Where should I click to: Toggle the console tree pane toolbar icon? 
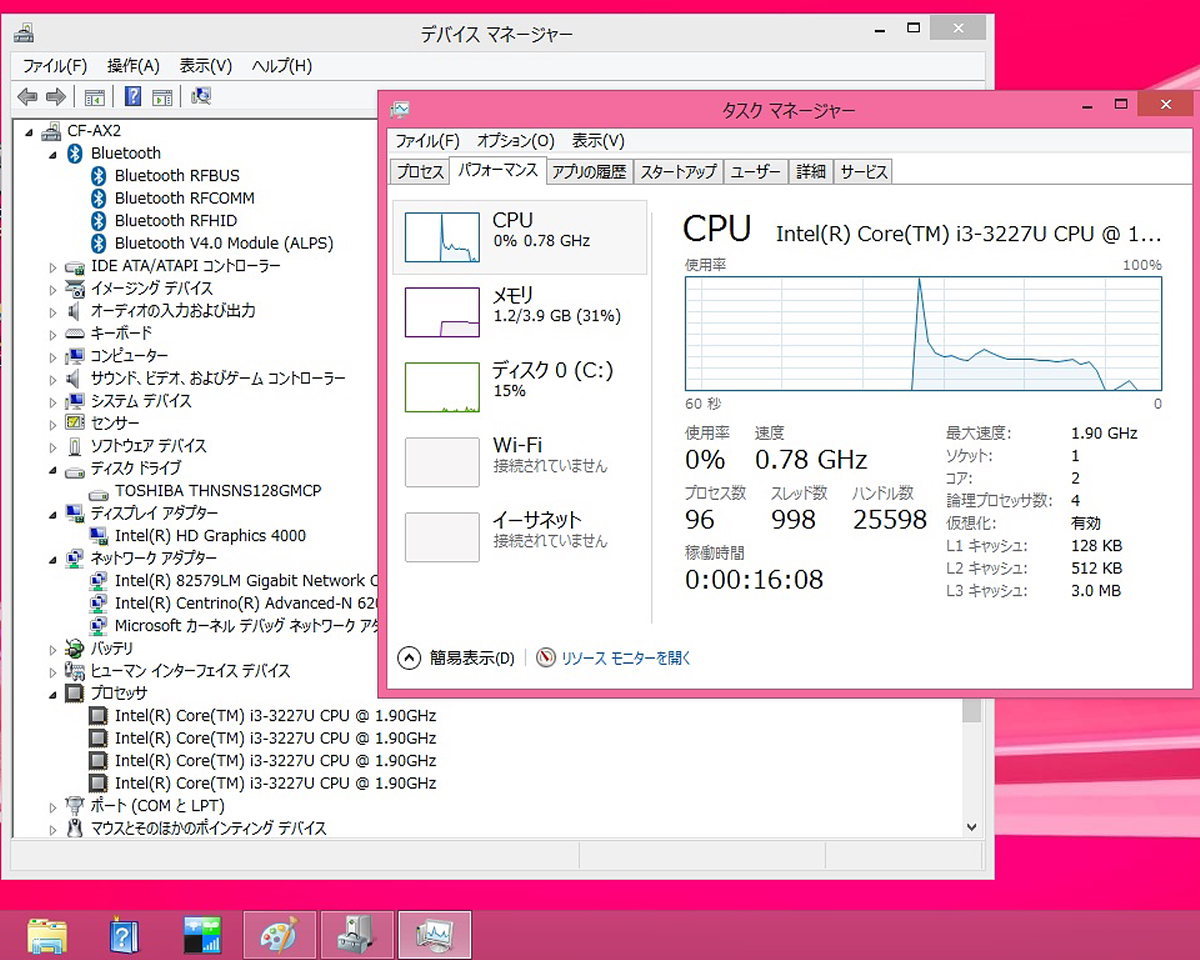(x=95, y=97)
